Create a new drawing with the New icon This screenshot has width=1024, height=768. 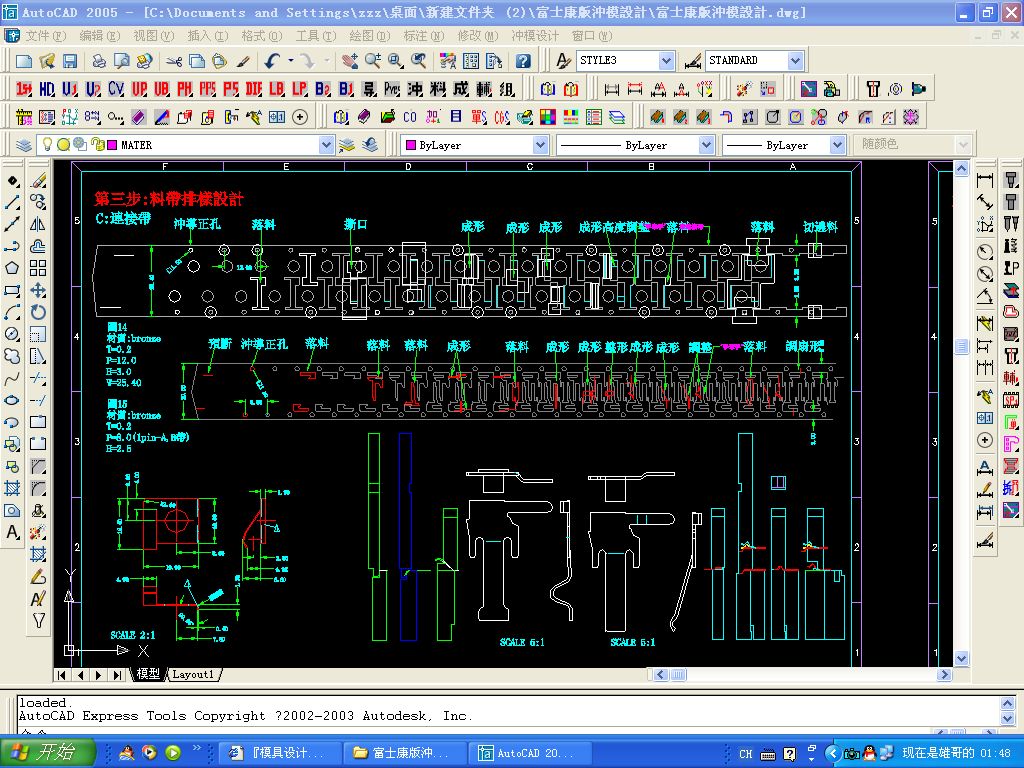pos(24,61)
